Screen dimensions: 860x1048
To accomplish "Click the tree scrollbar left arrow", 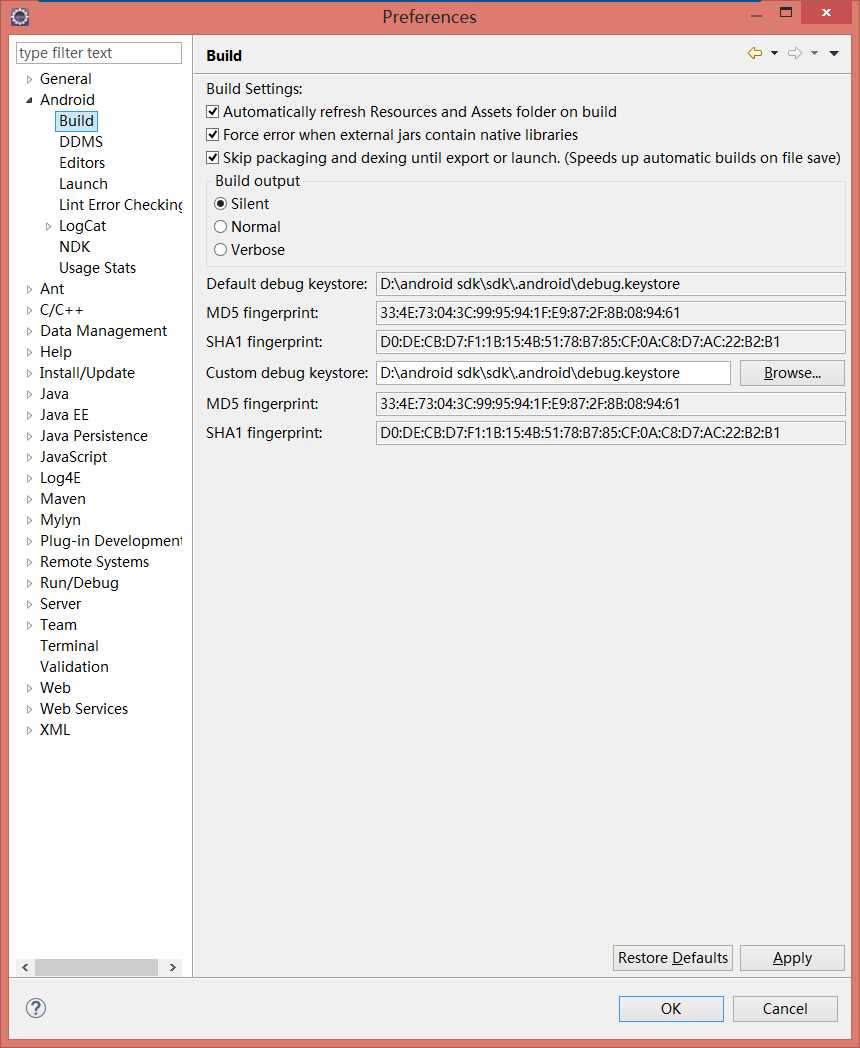I will tap(25, 967).
